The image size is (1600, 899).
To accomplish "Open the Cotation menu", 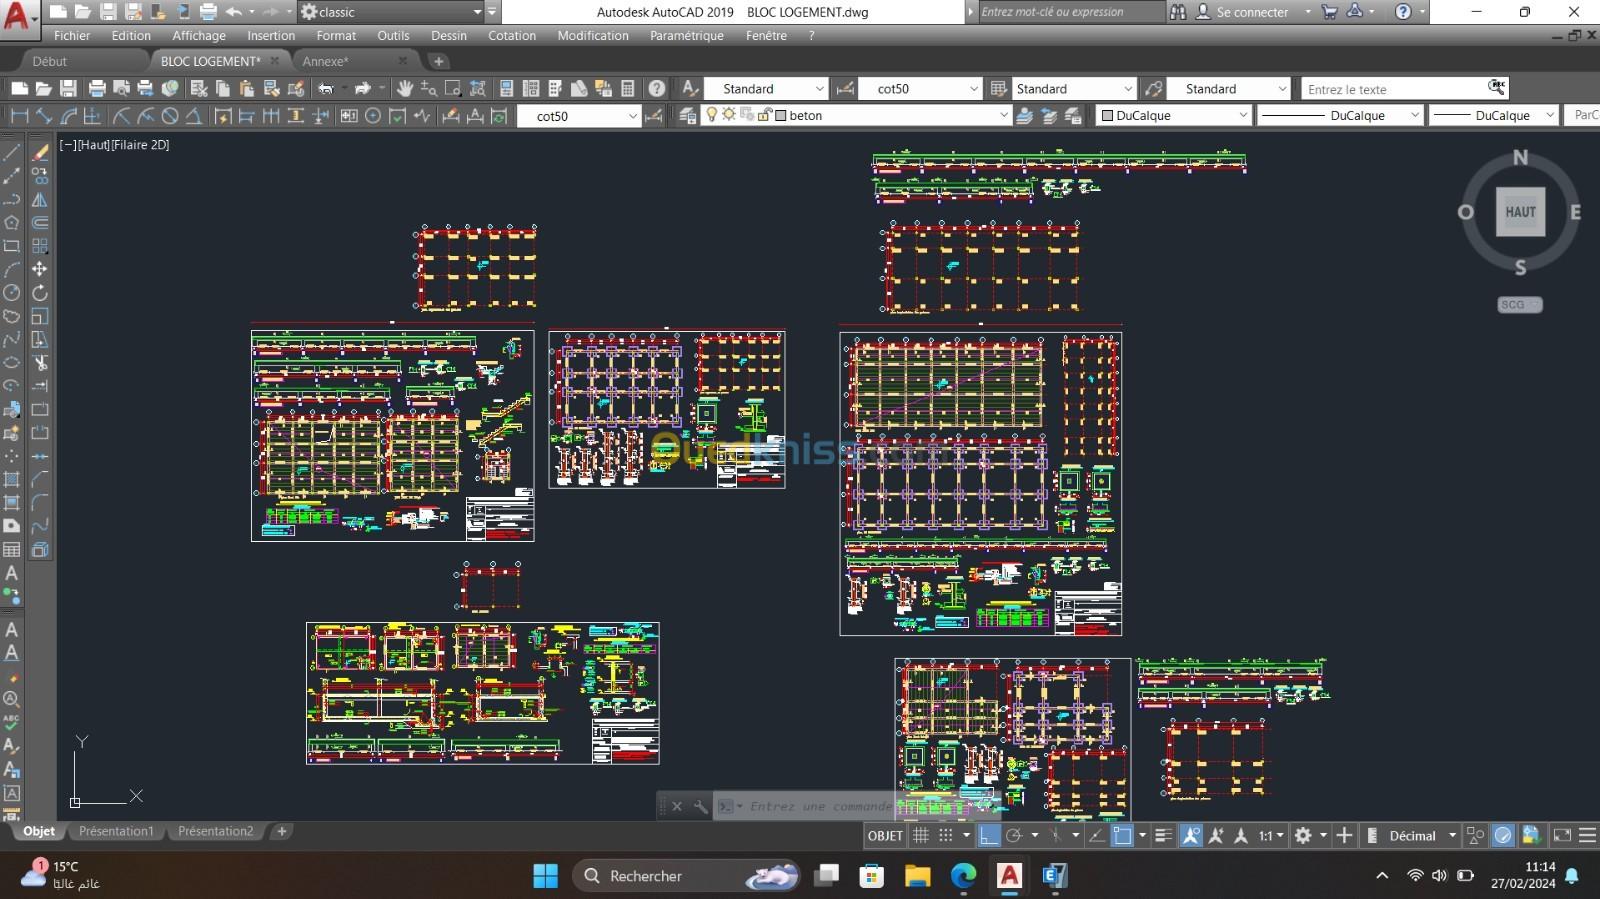I will 512,35.
